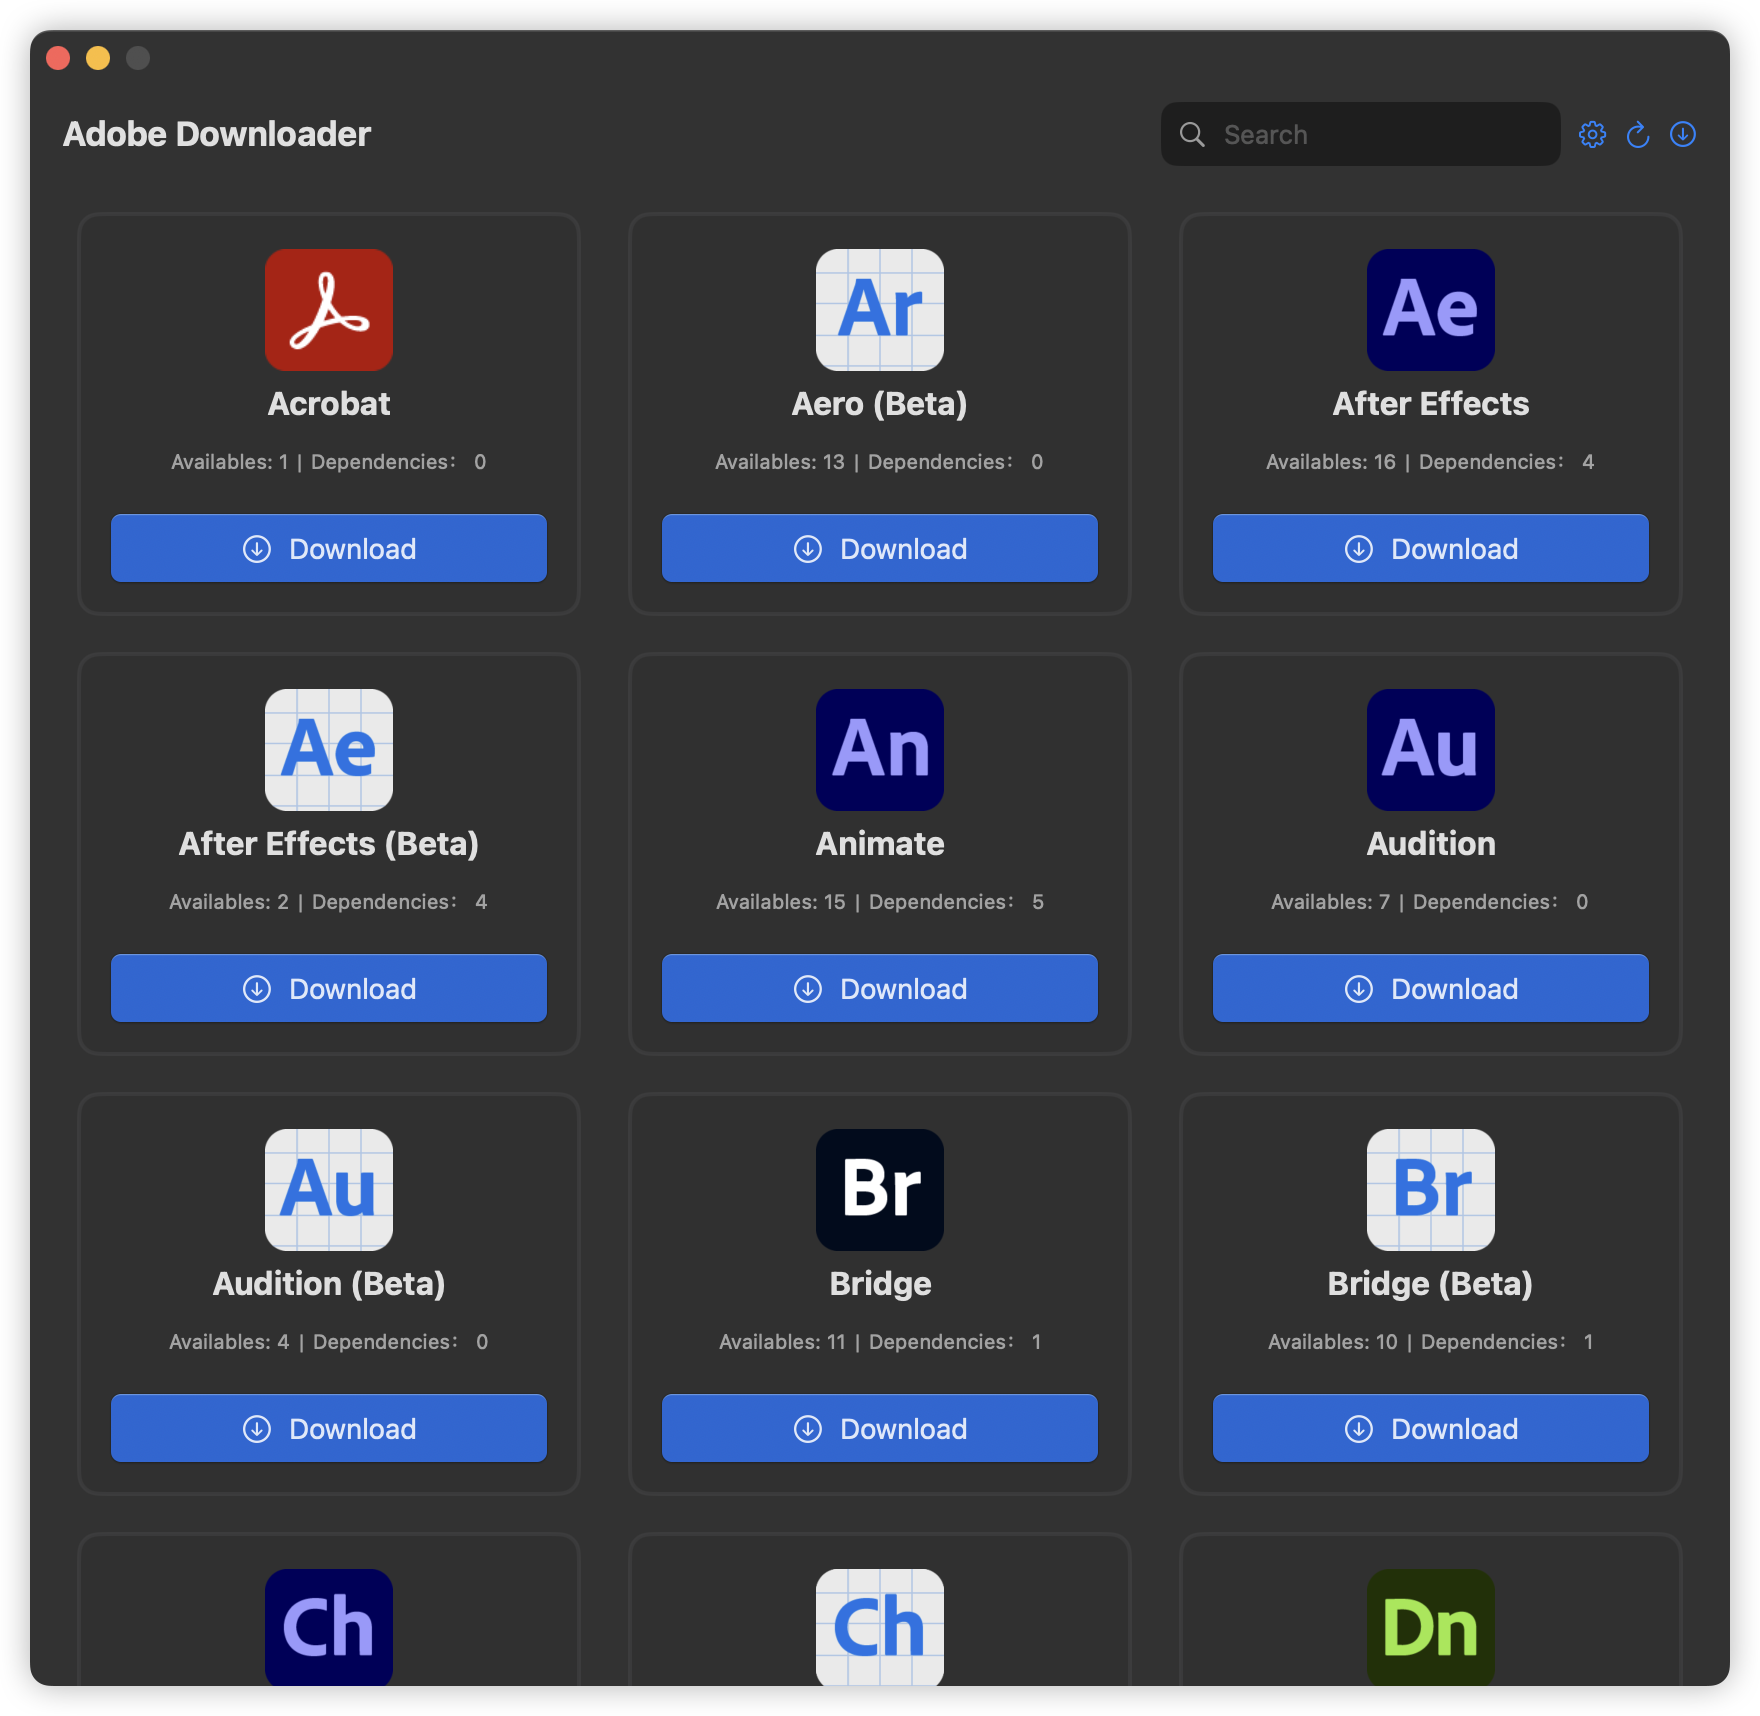Click the Bridge (Beta) app icon

click(x=1431, y=1190)
